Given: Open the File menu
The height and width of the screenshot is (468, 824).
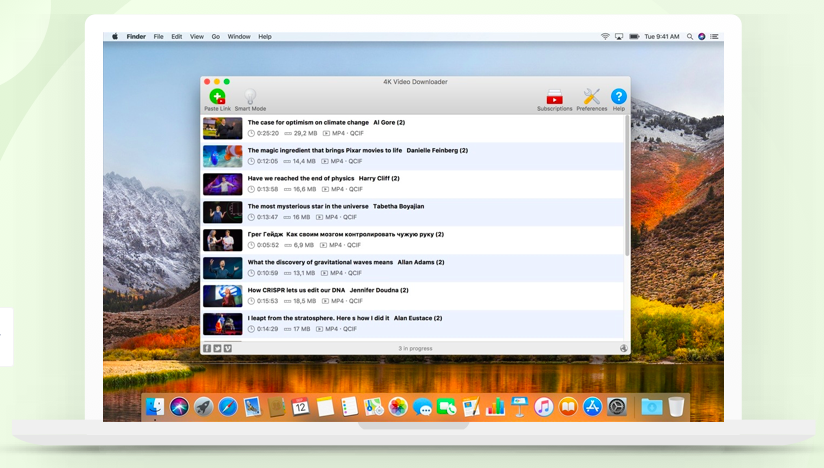Looking at the screenshot, I should [158, 37].
